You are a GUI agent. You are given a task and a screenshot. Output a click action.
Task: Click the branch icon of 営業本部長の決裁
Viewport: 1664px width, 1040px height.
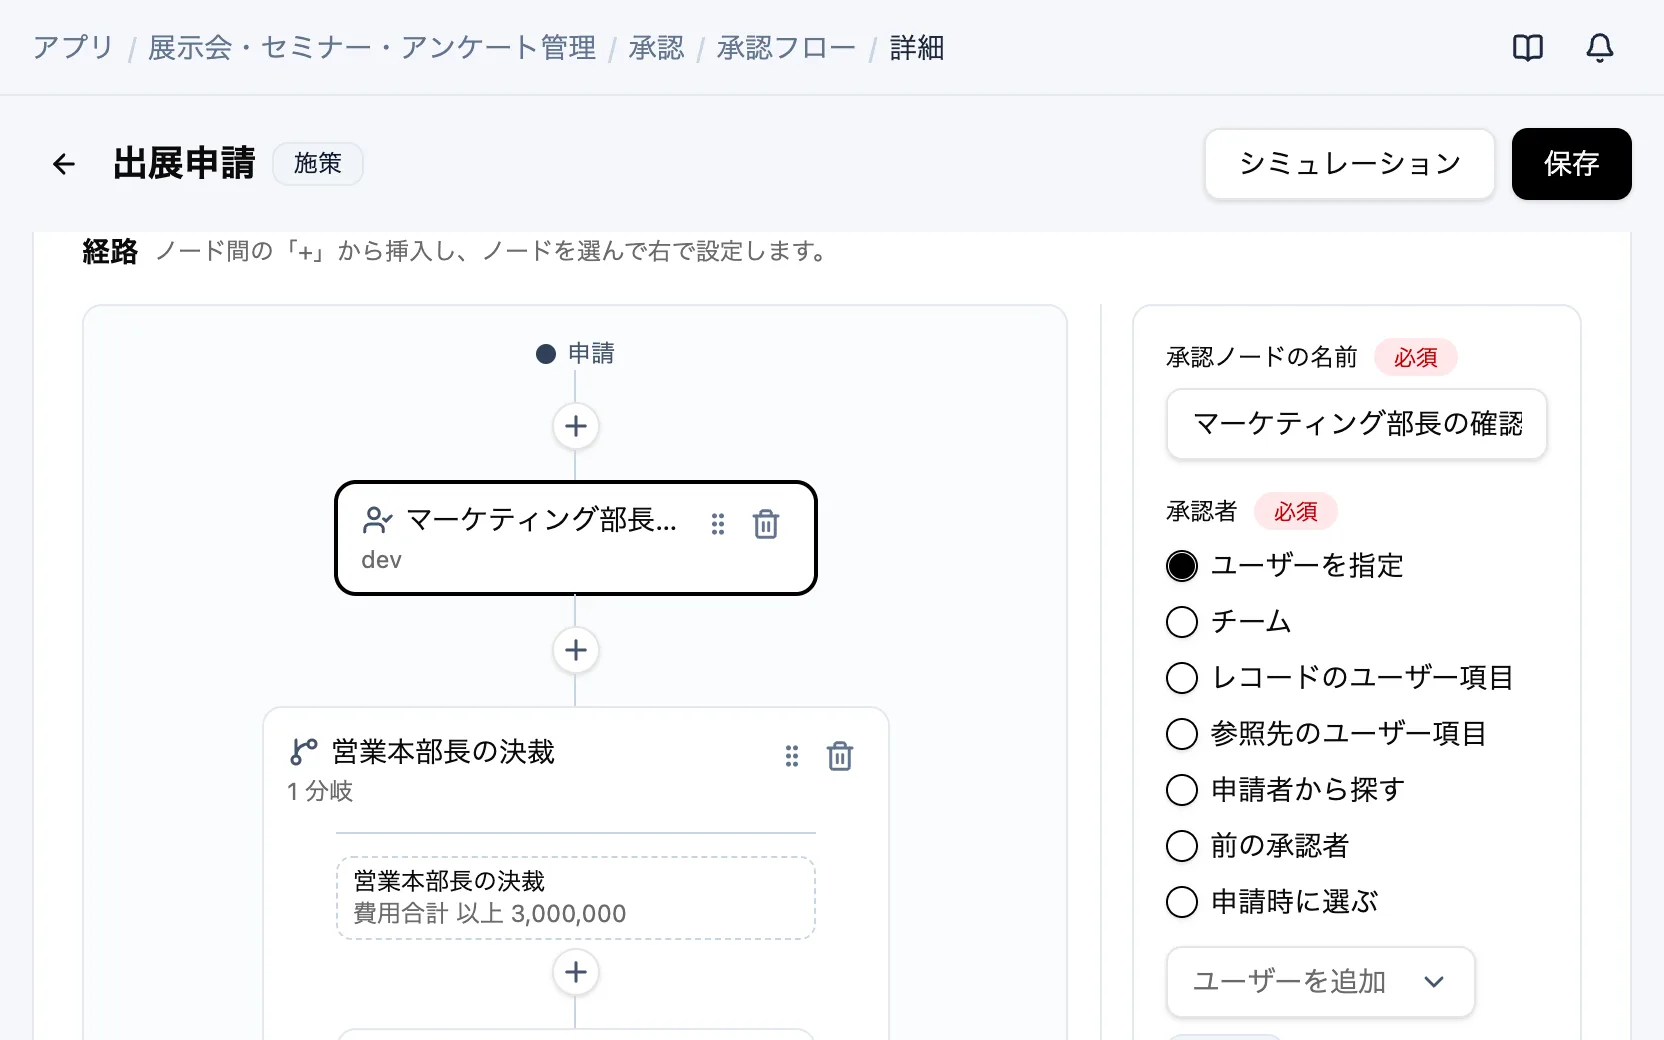[x=303, y=752]
